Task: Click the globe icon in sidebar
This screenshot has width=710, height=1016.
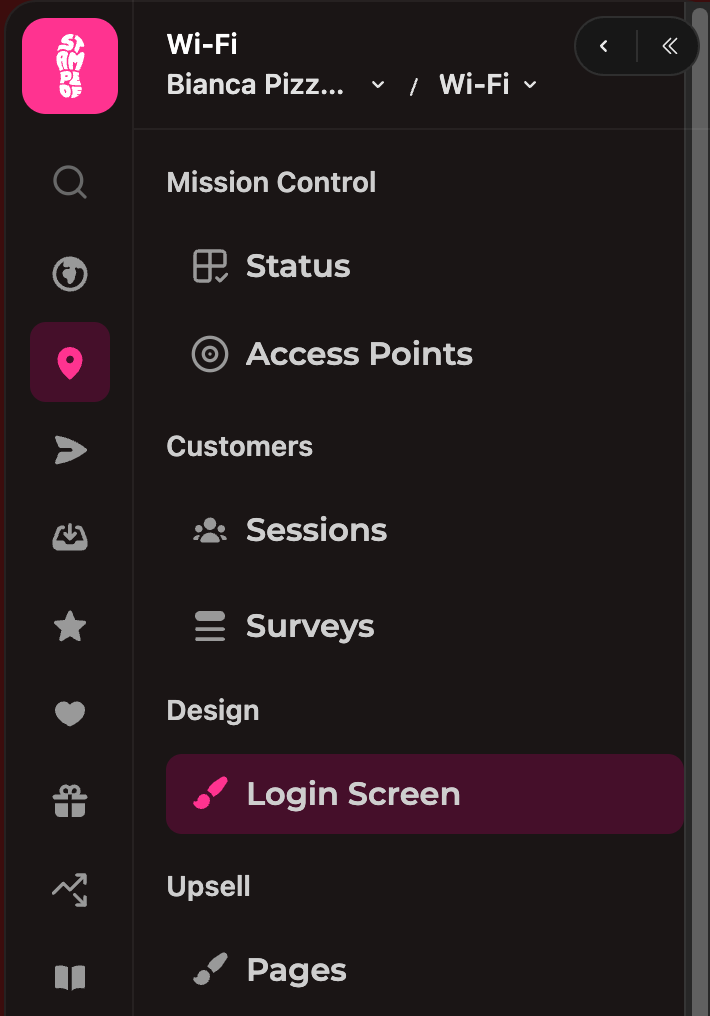Action: (x=70, y=273)
